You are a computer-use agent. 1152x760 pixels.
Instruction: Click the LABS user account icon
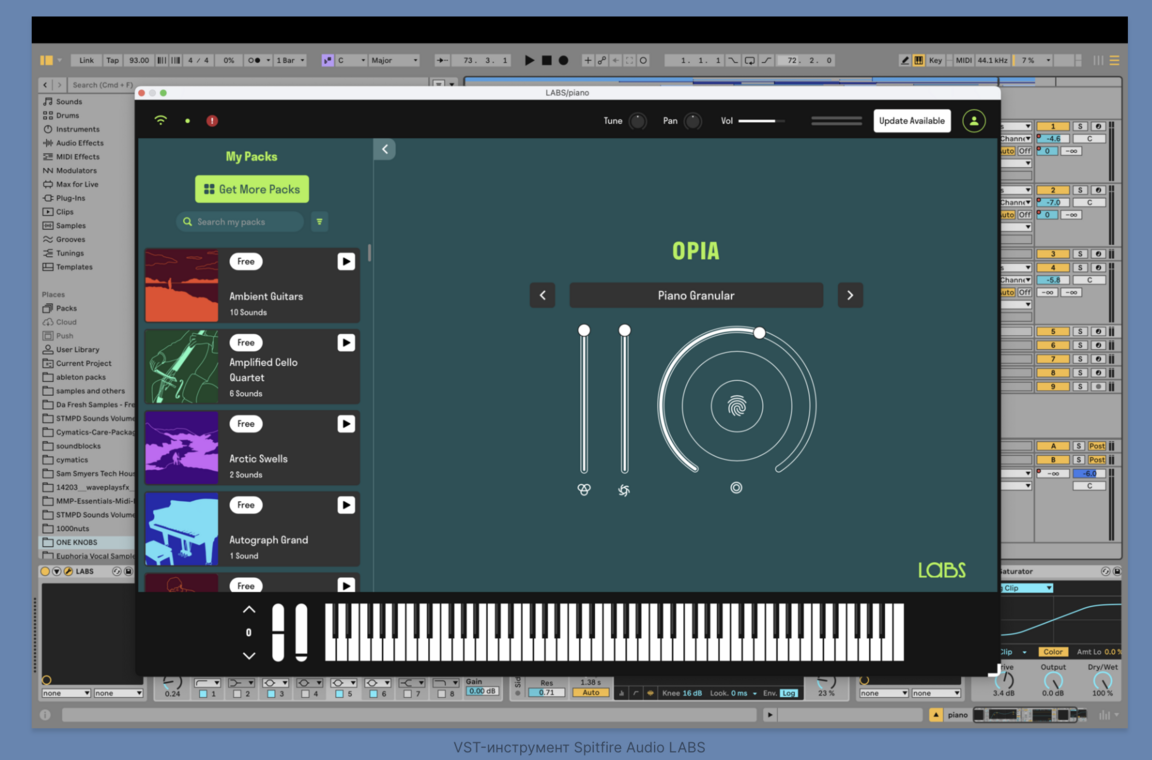click(973, 121)
